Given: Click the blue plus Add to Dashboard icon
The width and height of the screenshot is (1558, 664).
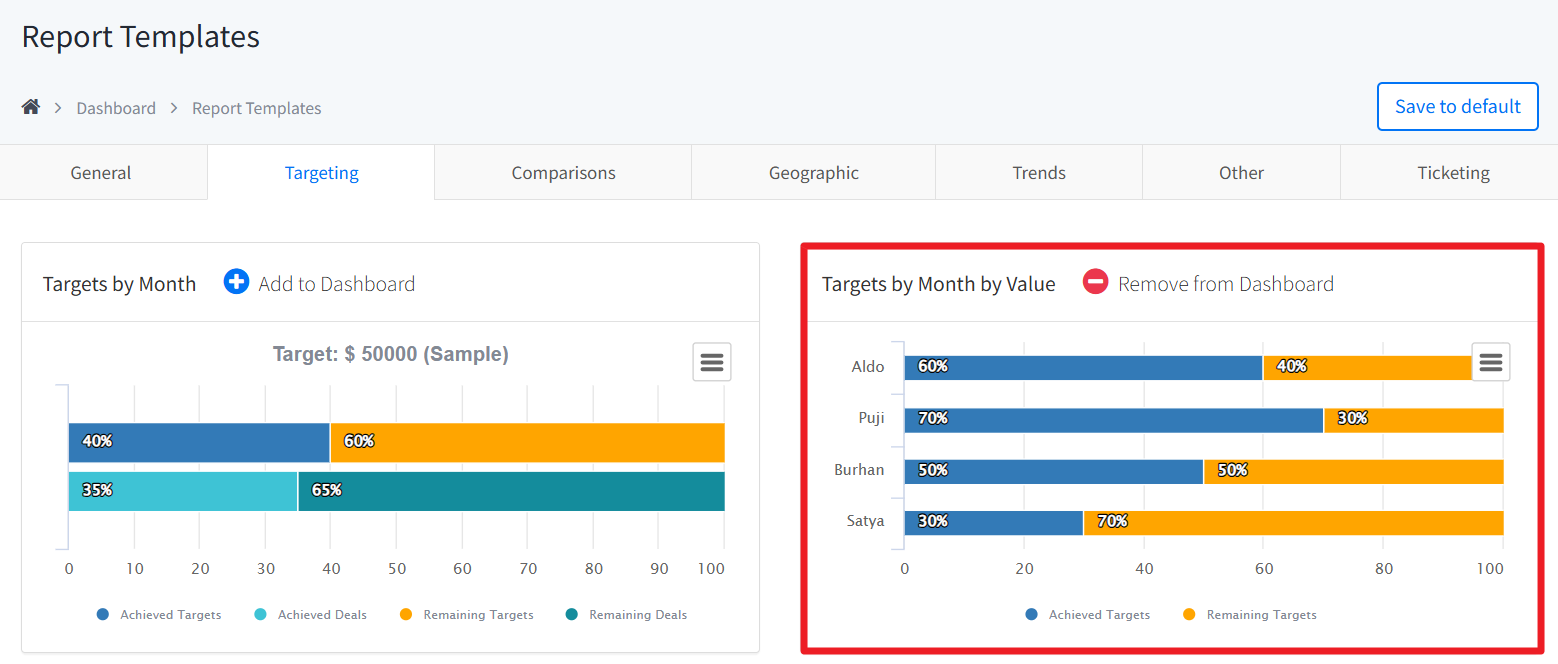Looking at the screenshot, I should (236, 283).
